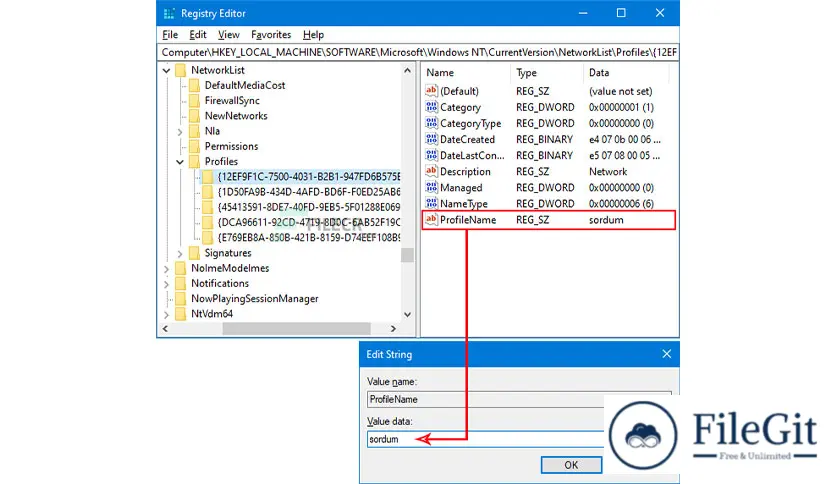The width and height of the screenshot is (836, 484).
Task: Click the tree pane horizontal scrollbar thumb
Action: pyautogui.click(x=296, y=328)
